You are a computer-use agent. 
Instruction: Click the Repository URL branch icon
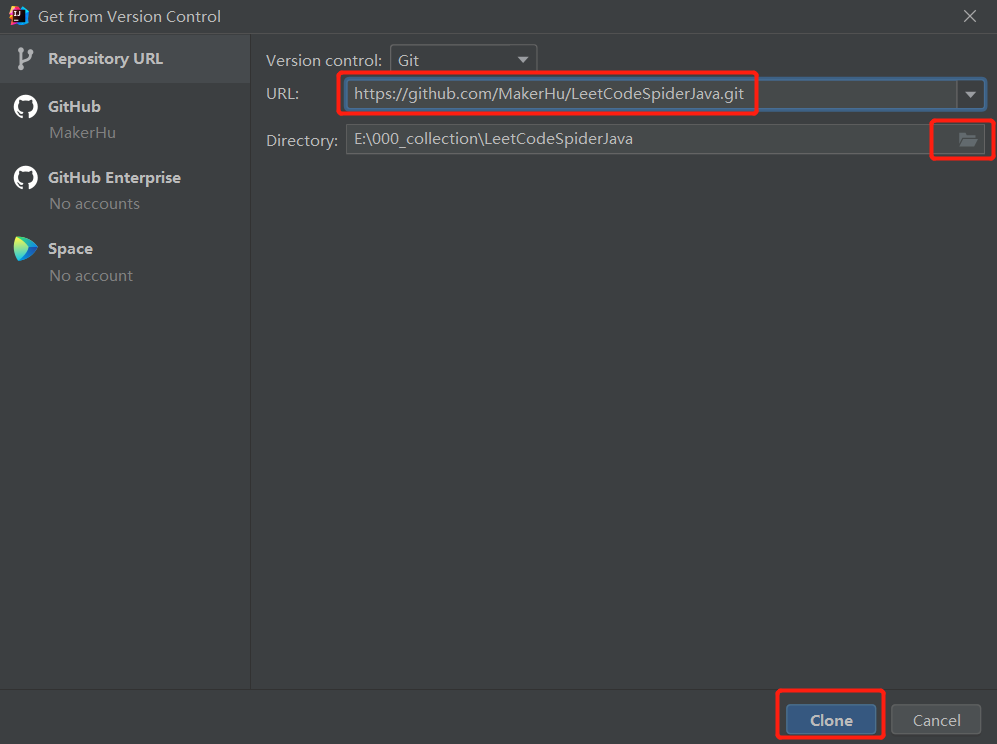pos(25,59)
